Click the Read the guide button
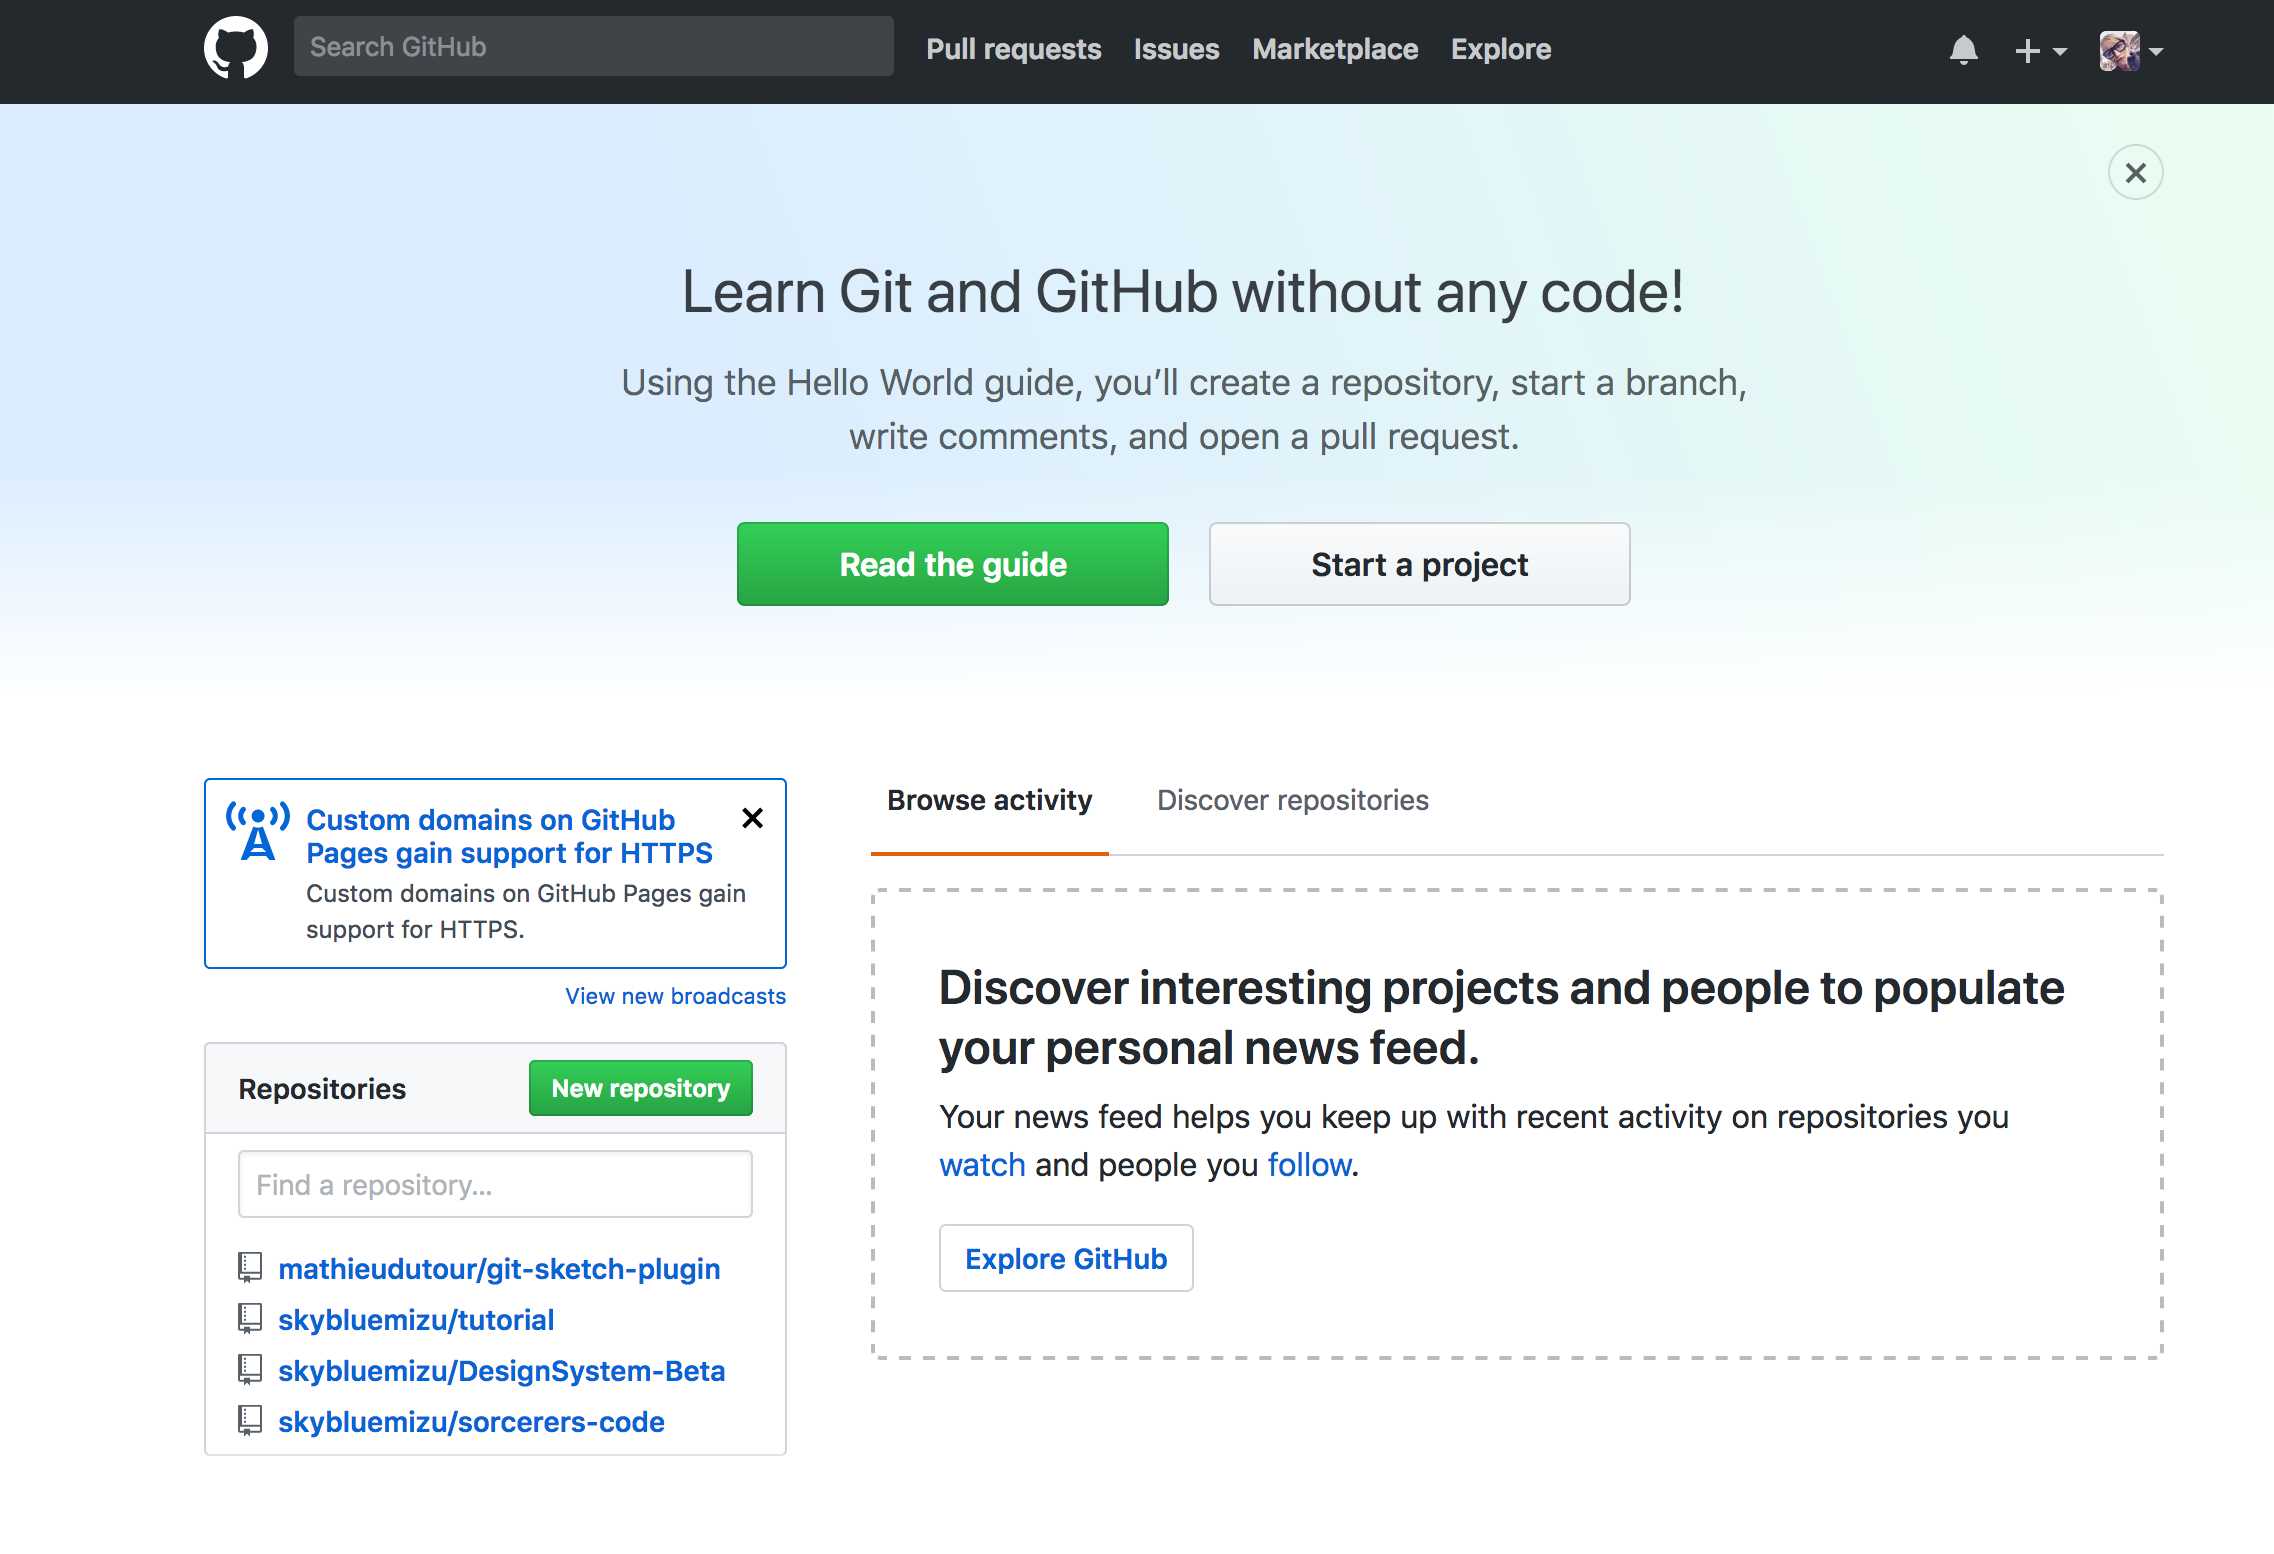2274x1554 pixels. (952, 564)
